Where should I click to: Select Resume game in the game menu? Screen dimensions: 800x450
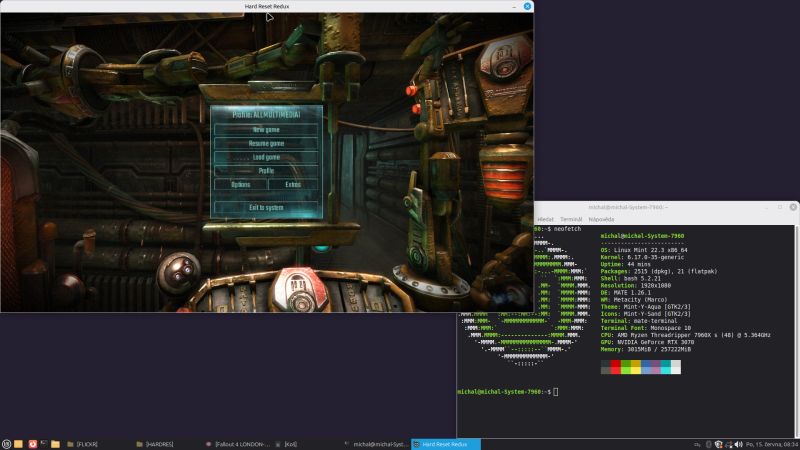[266, 143]
